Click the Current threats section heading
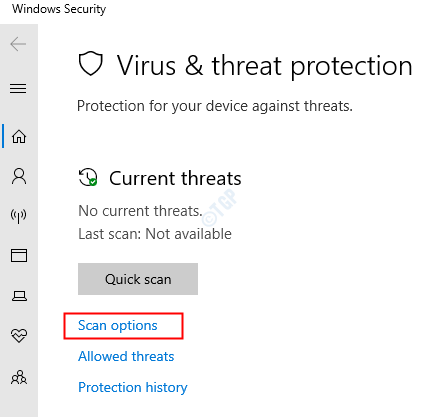This screenshot has width=438, height=417. 175,178
